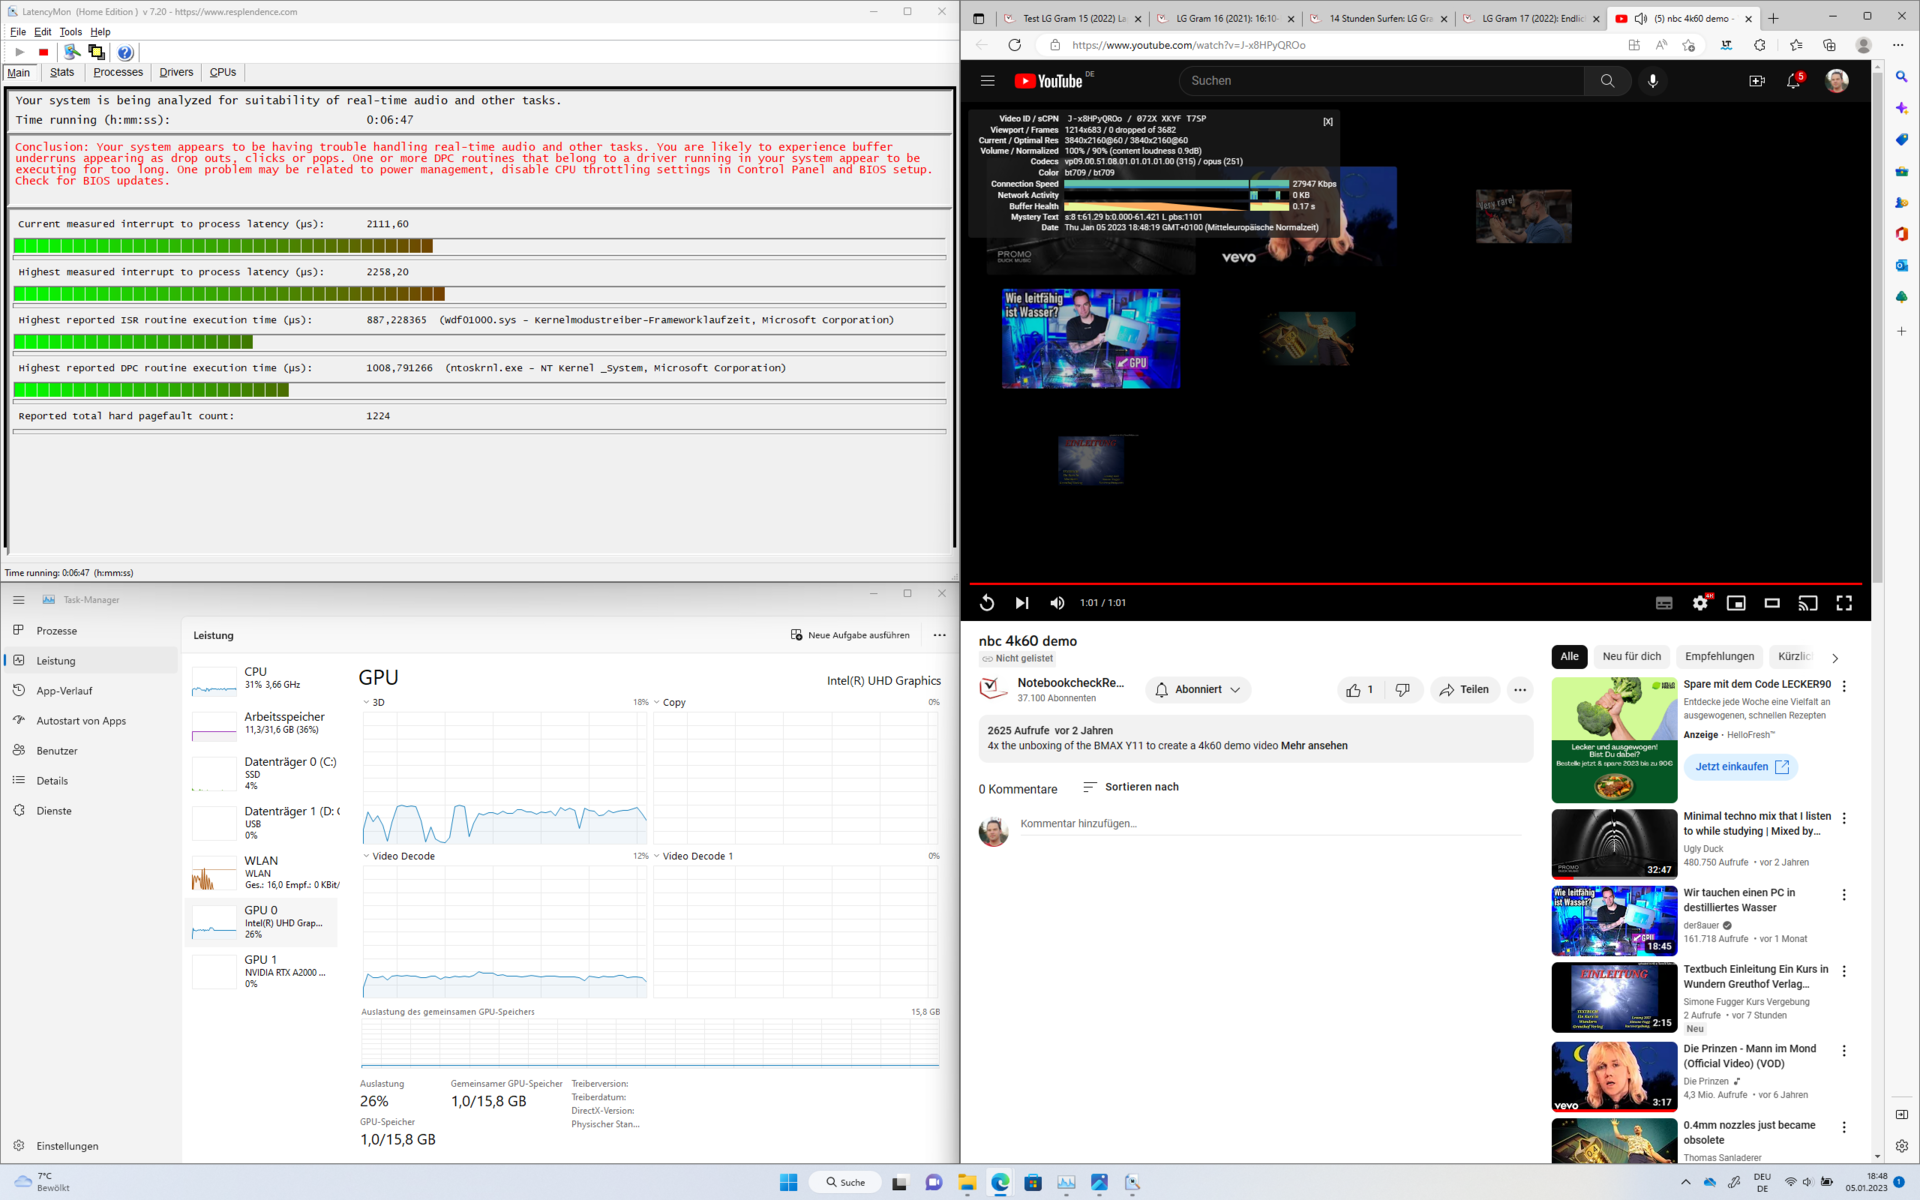
Task: Refresh the Edge browser page
Action: [1015, 45]
